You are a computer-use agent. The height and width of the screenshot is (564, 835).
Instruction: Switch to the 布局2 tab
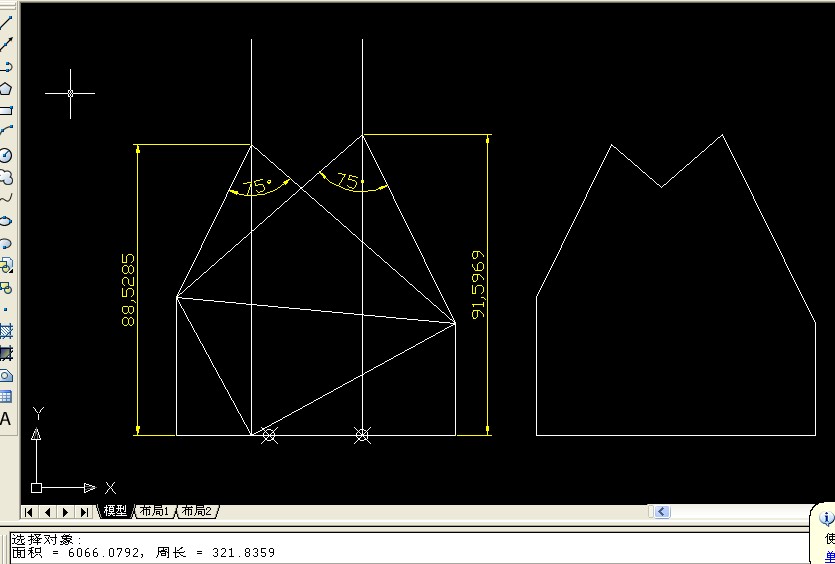click(x=197, y=511)
